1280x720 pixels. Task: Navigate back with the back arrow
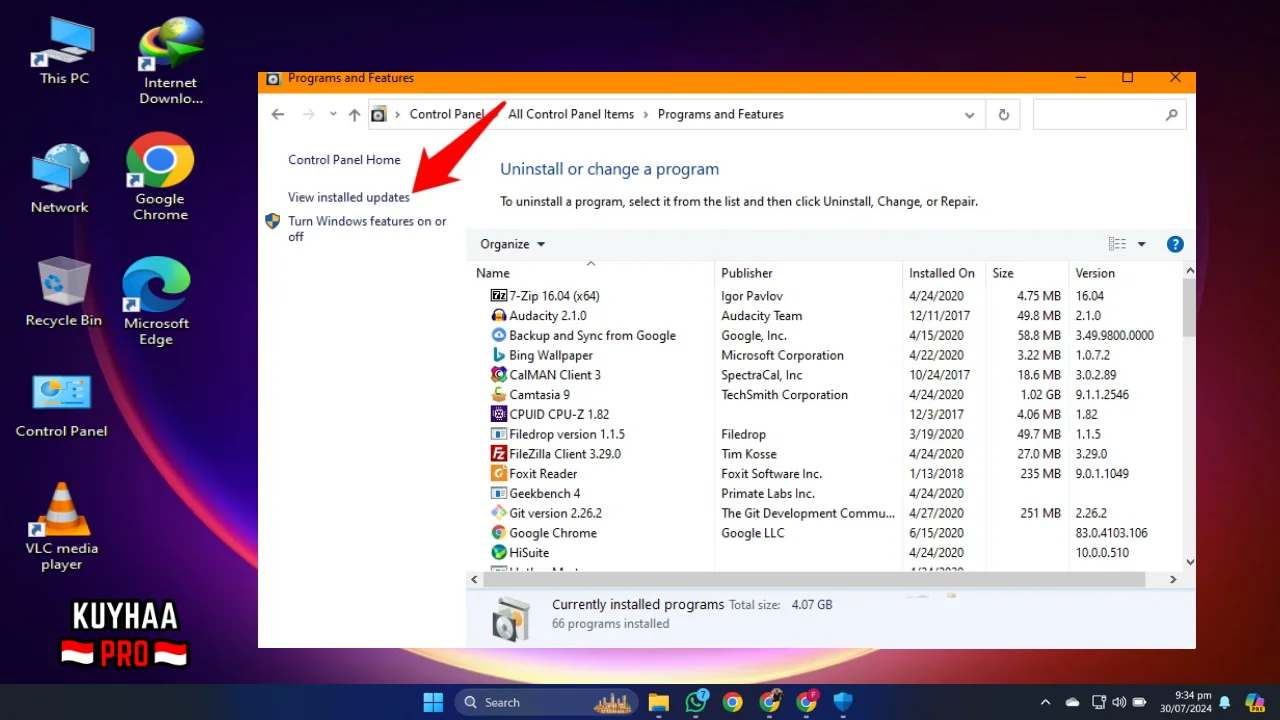pyautogui.click(x=278, y=115)
